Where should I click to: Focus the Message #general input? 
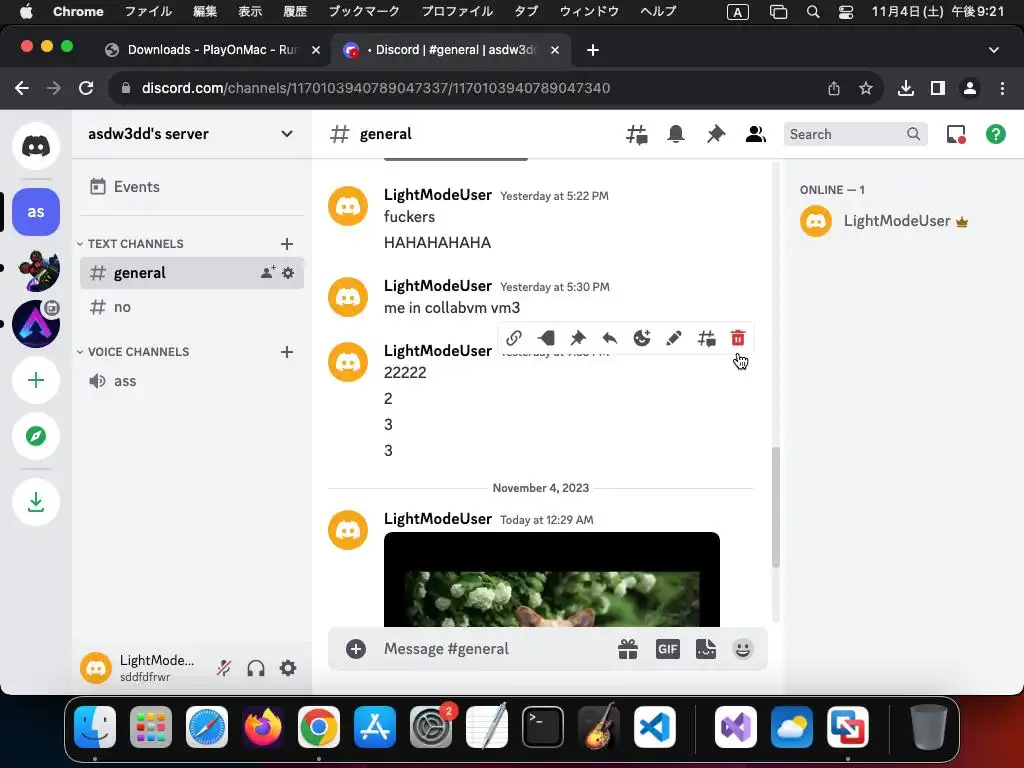click(495, 648)
